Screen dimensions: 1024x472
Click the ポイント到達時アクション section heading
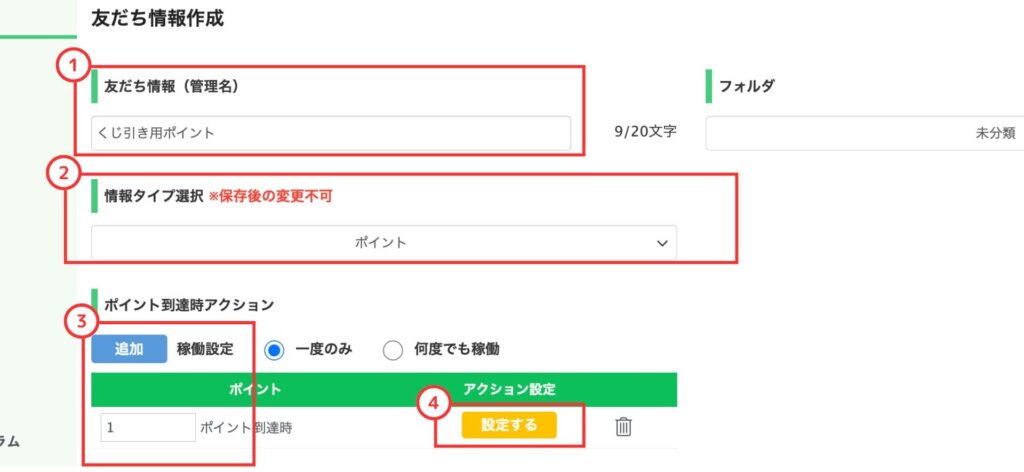click(x=189, y=304)
